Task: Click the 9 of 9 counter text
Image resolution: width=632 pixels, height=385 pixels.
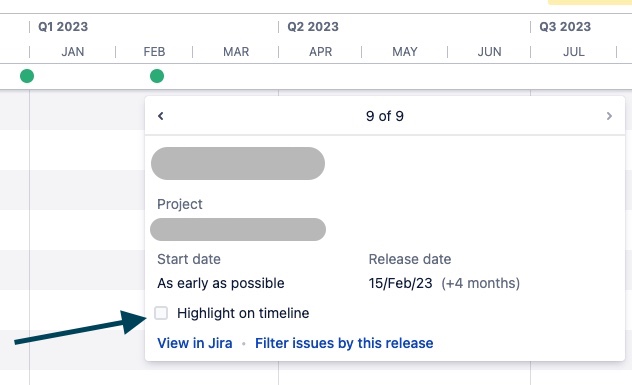Action: tap(385, 116)
